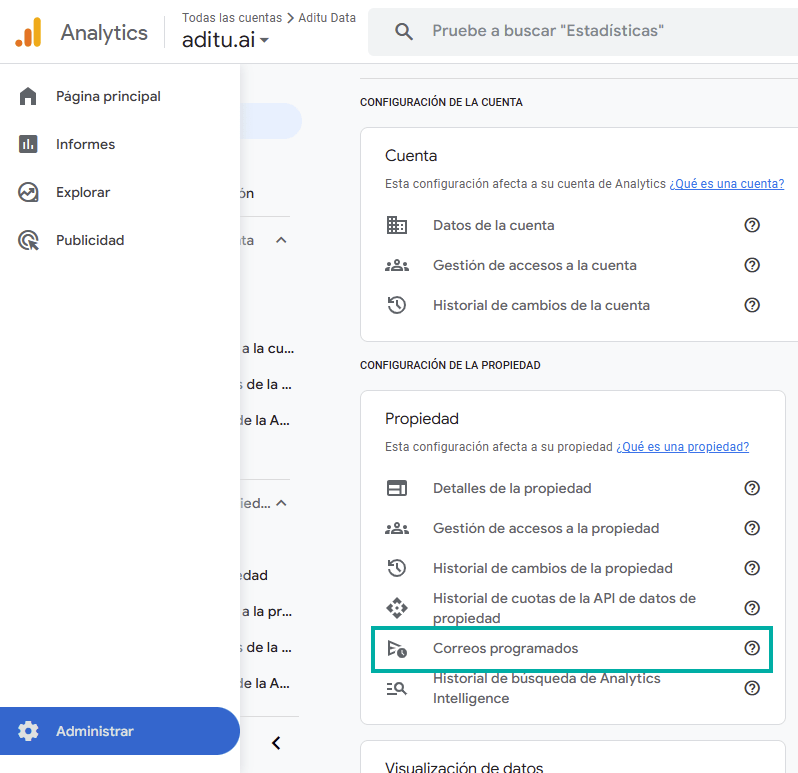Click the Google Analytics logo icon
Viewport: 798px width, 773px height.
(x=29, y=33)
